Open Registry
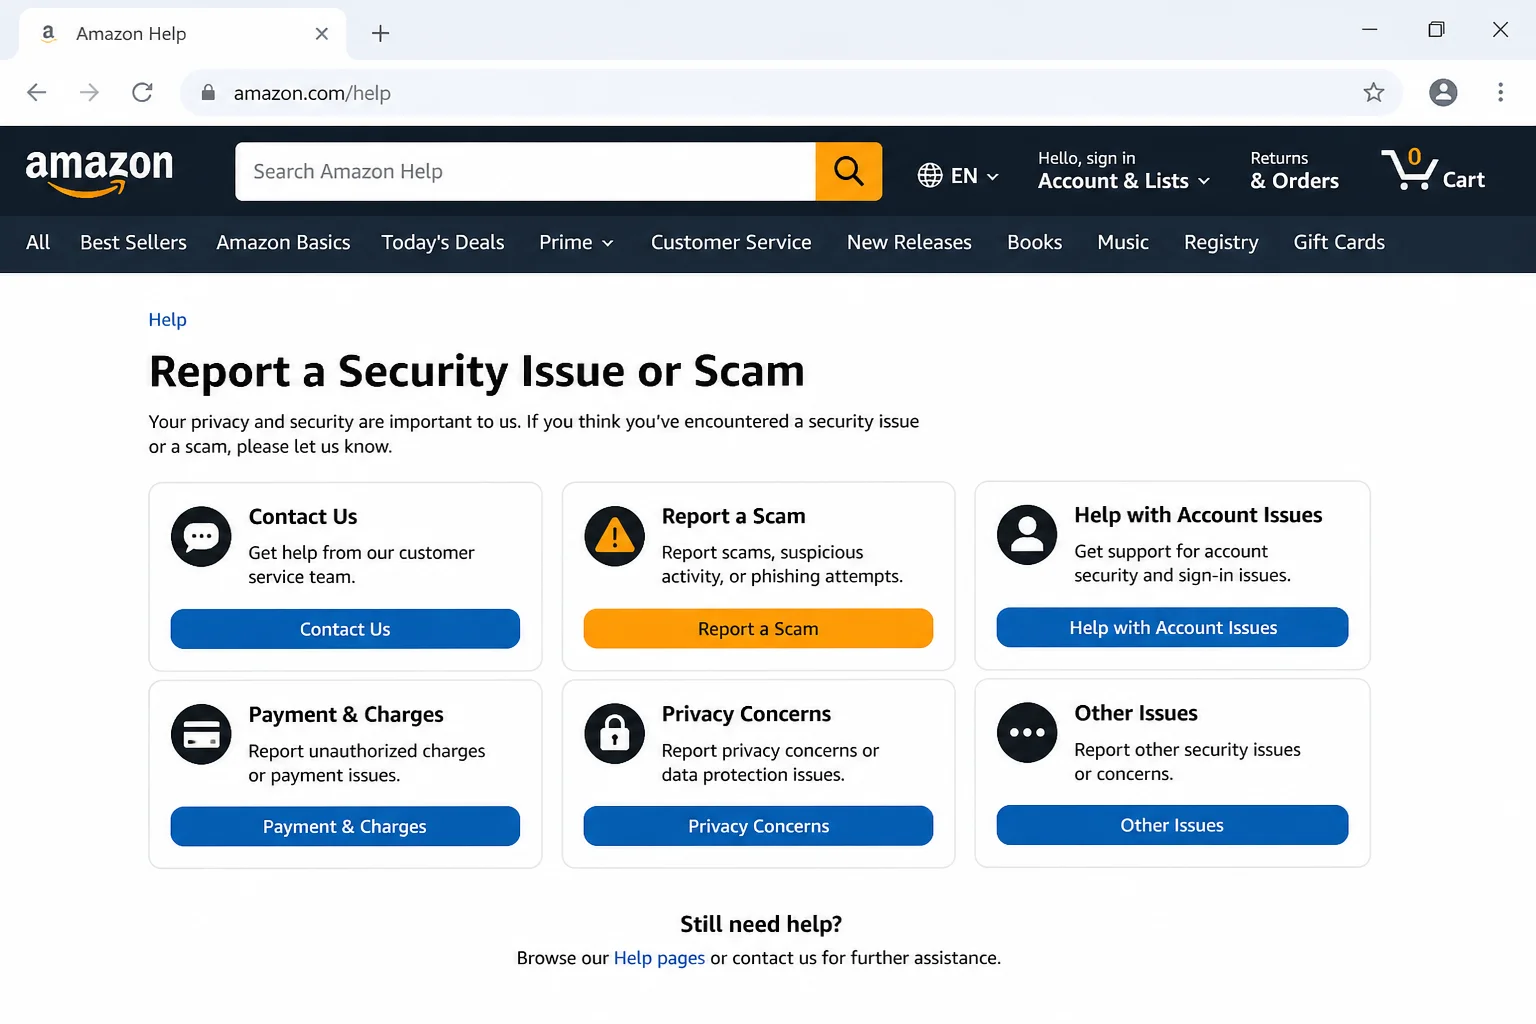The height and width of the screenshot is (1024, 1536). (x=1221, y=243)
